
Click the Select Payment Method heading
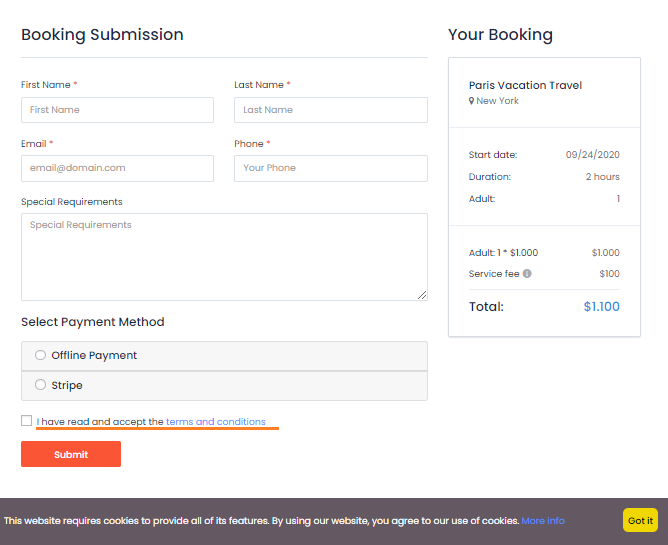pos(92,322)
